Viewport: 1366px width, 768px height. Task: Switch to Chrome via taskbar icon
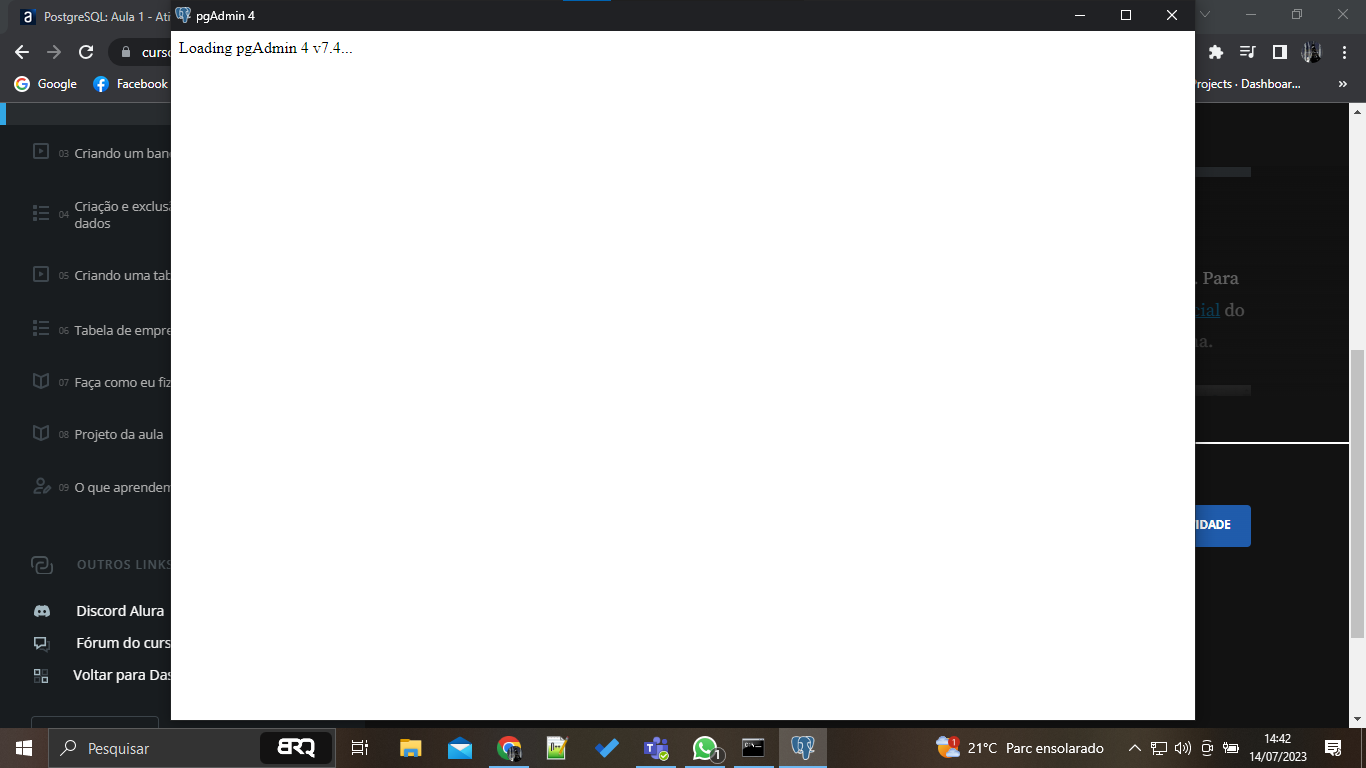tap(509, 748)
